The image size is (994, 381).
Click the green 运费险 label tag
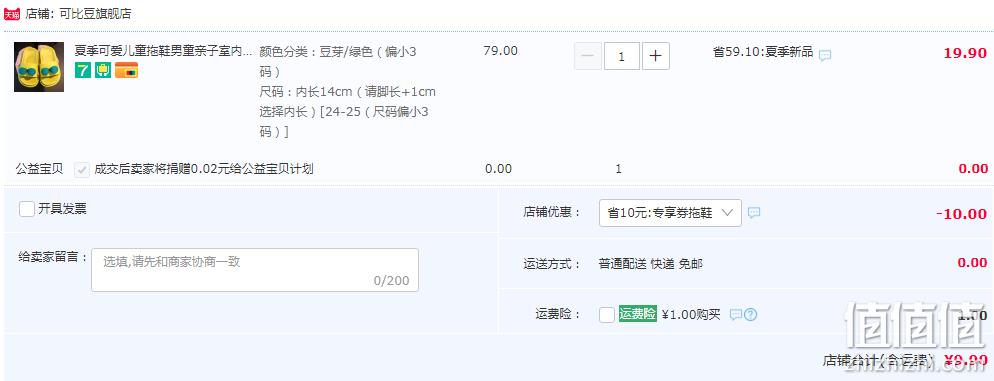638,314
